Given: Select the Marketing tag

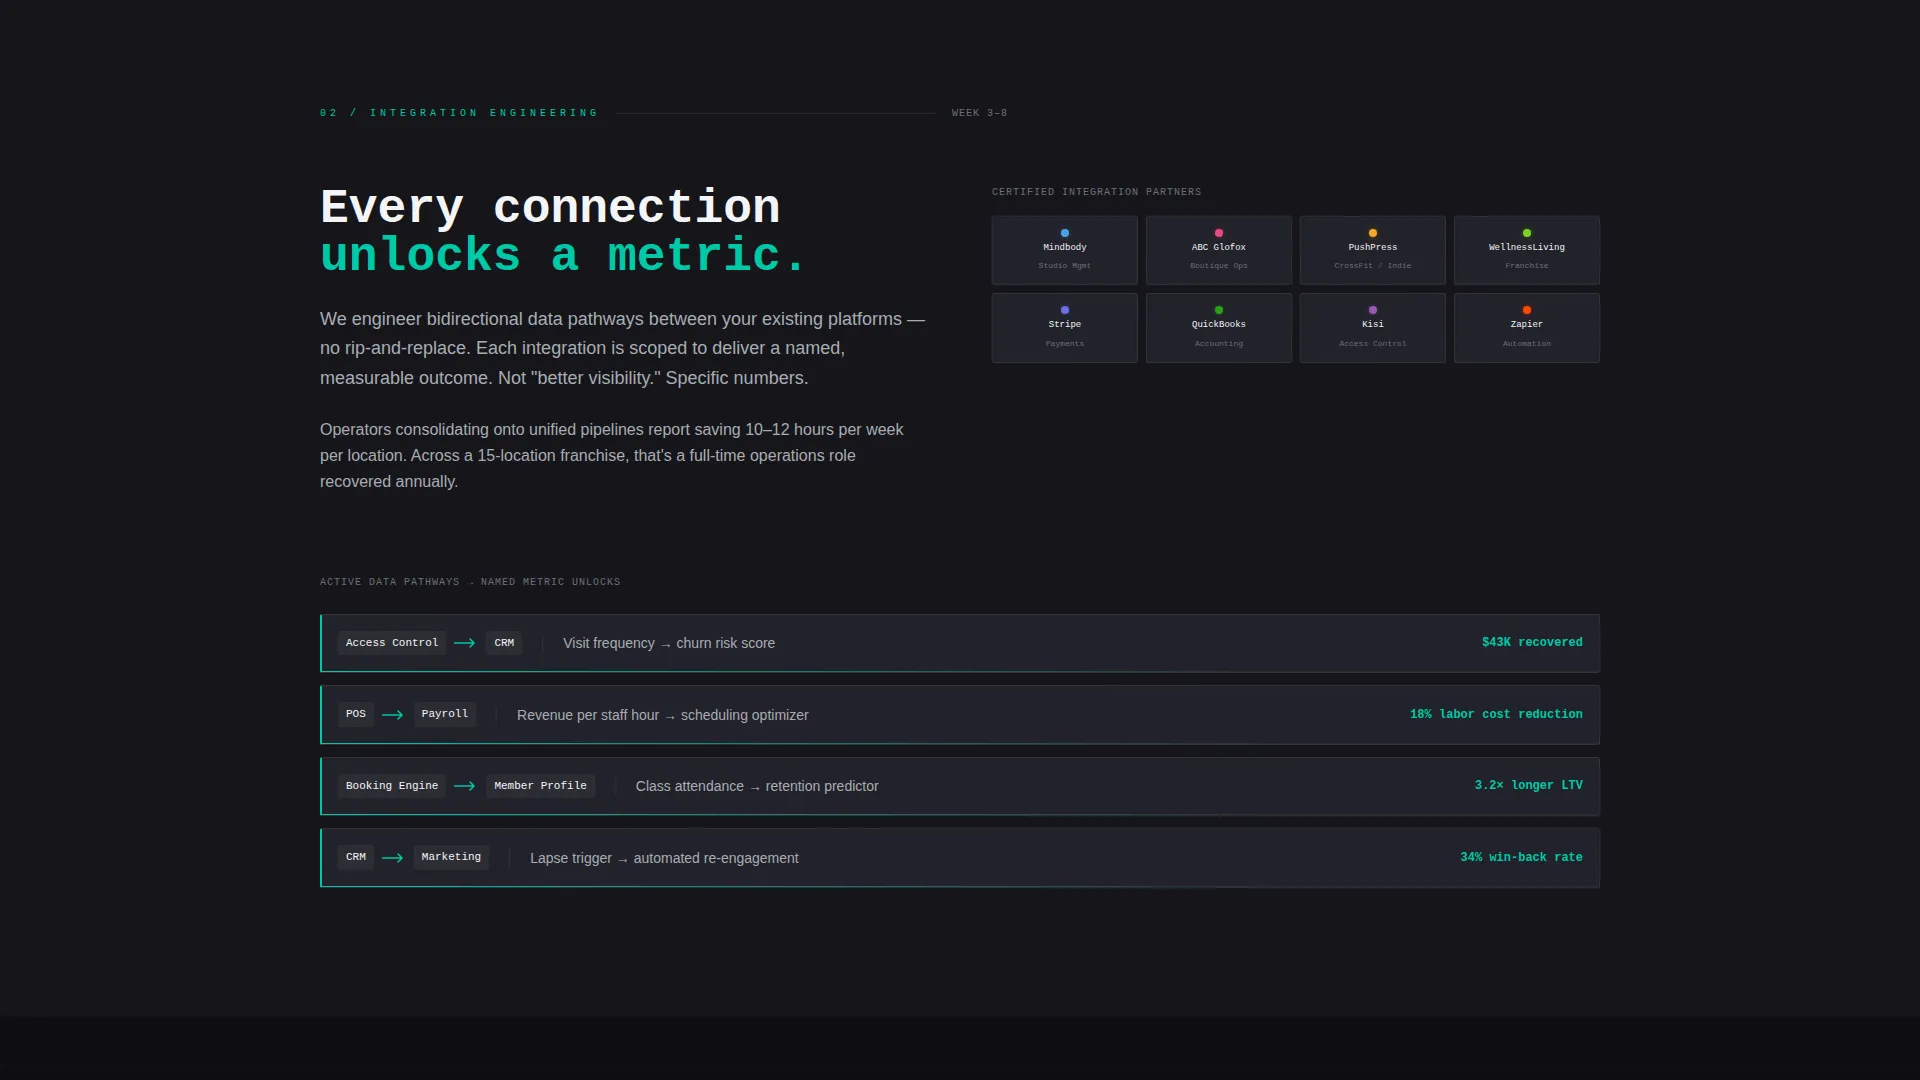Looking at the screenshot, I should 451,857.
